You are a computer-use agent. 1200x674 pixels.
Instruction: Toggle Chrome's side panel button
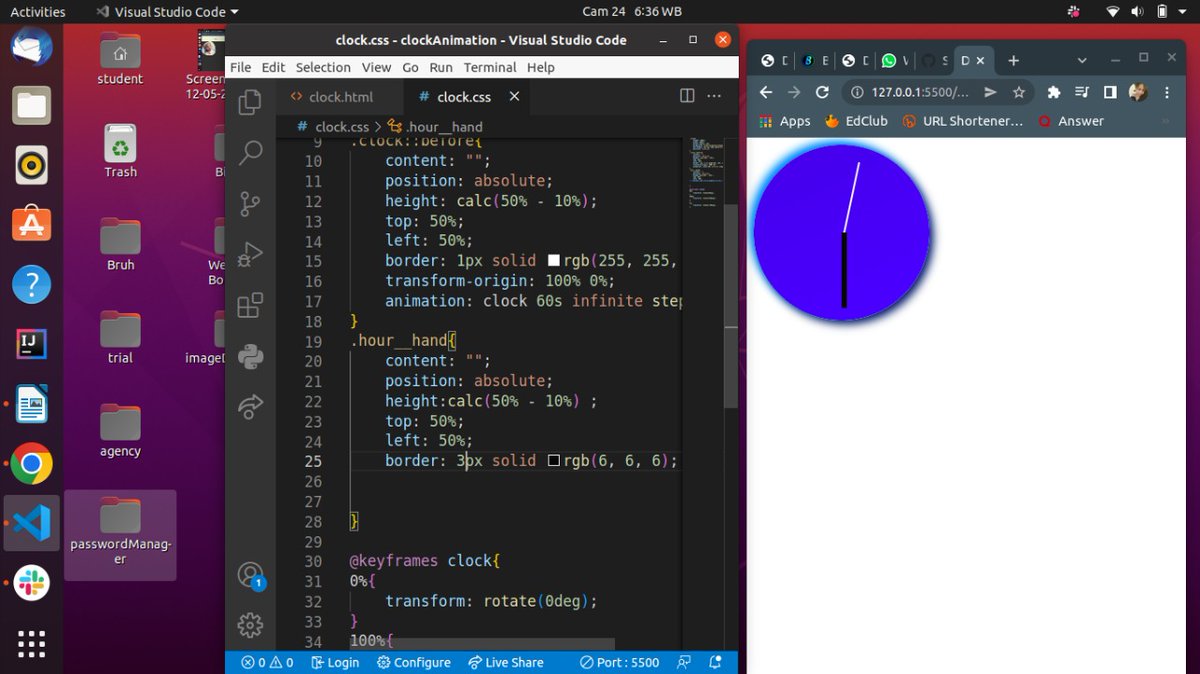coord(1109,92)
